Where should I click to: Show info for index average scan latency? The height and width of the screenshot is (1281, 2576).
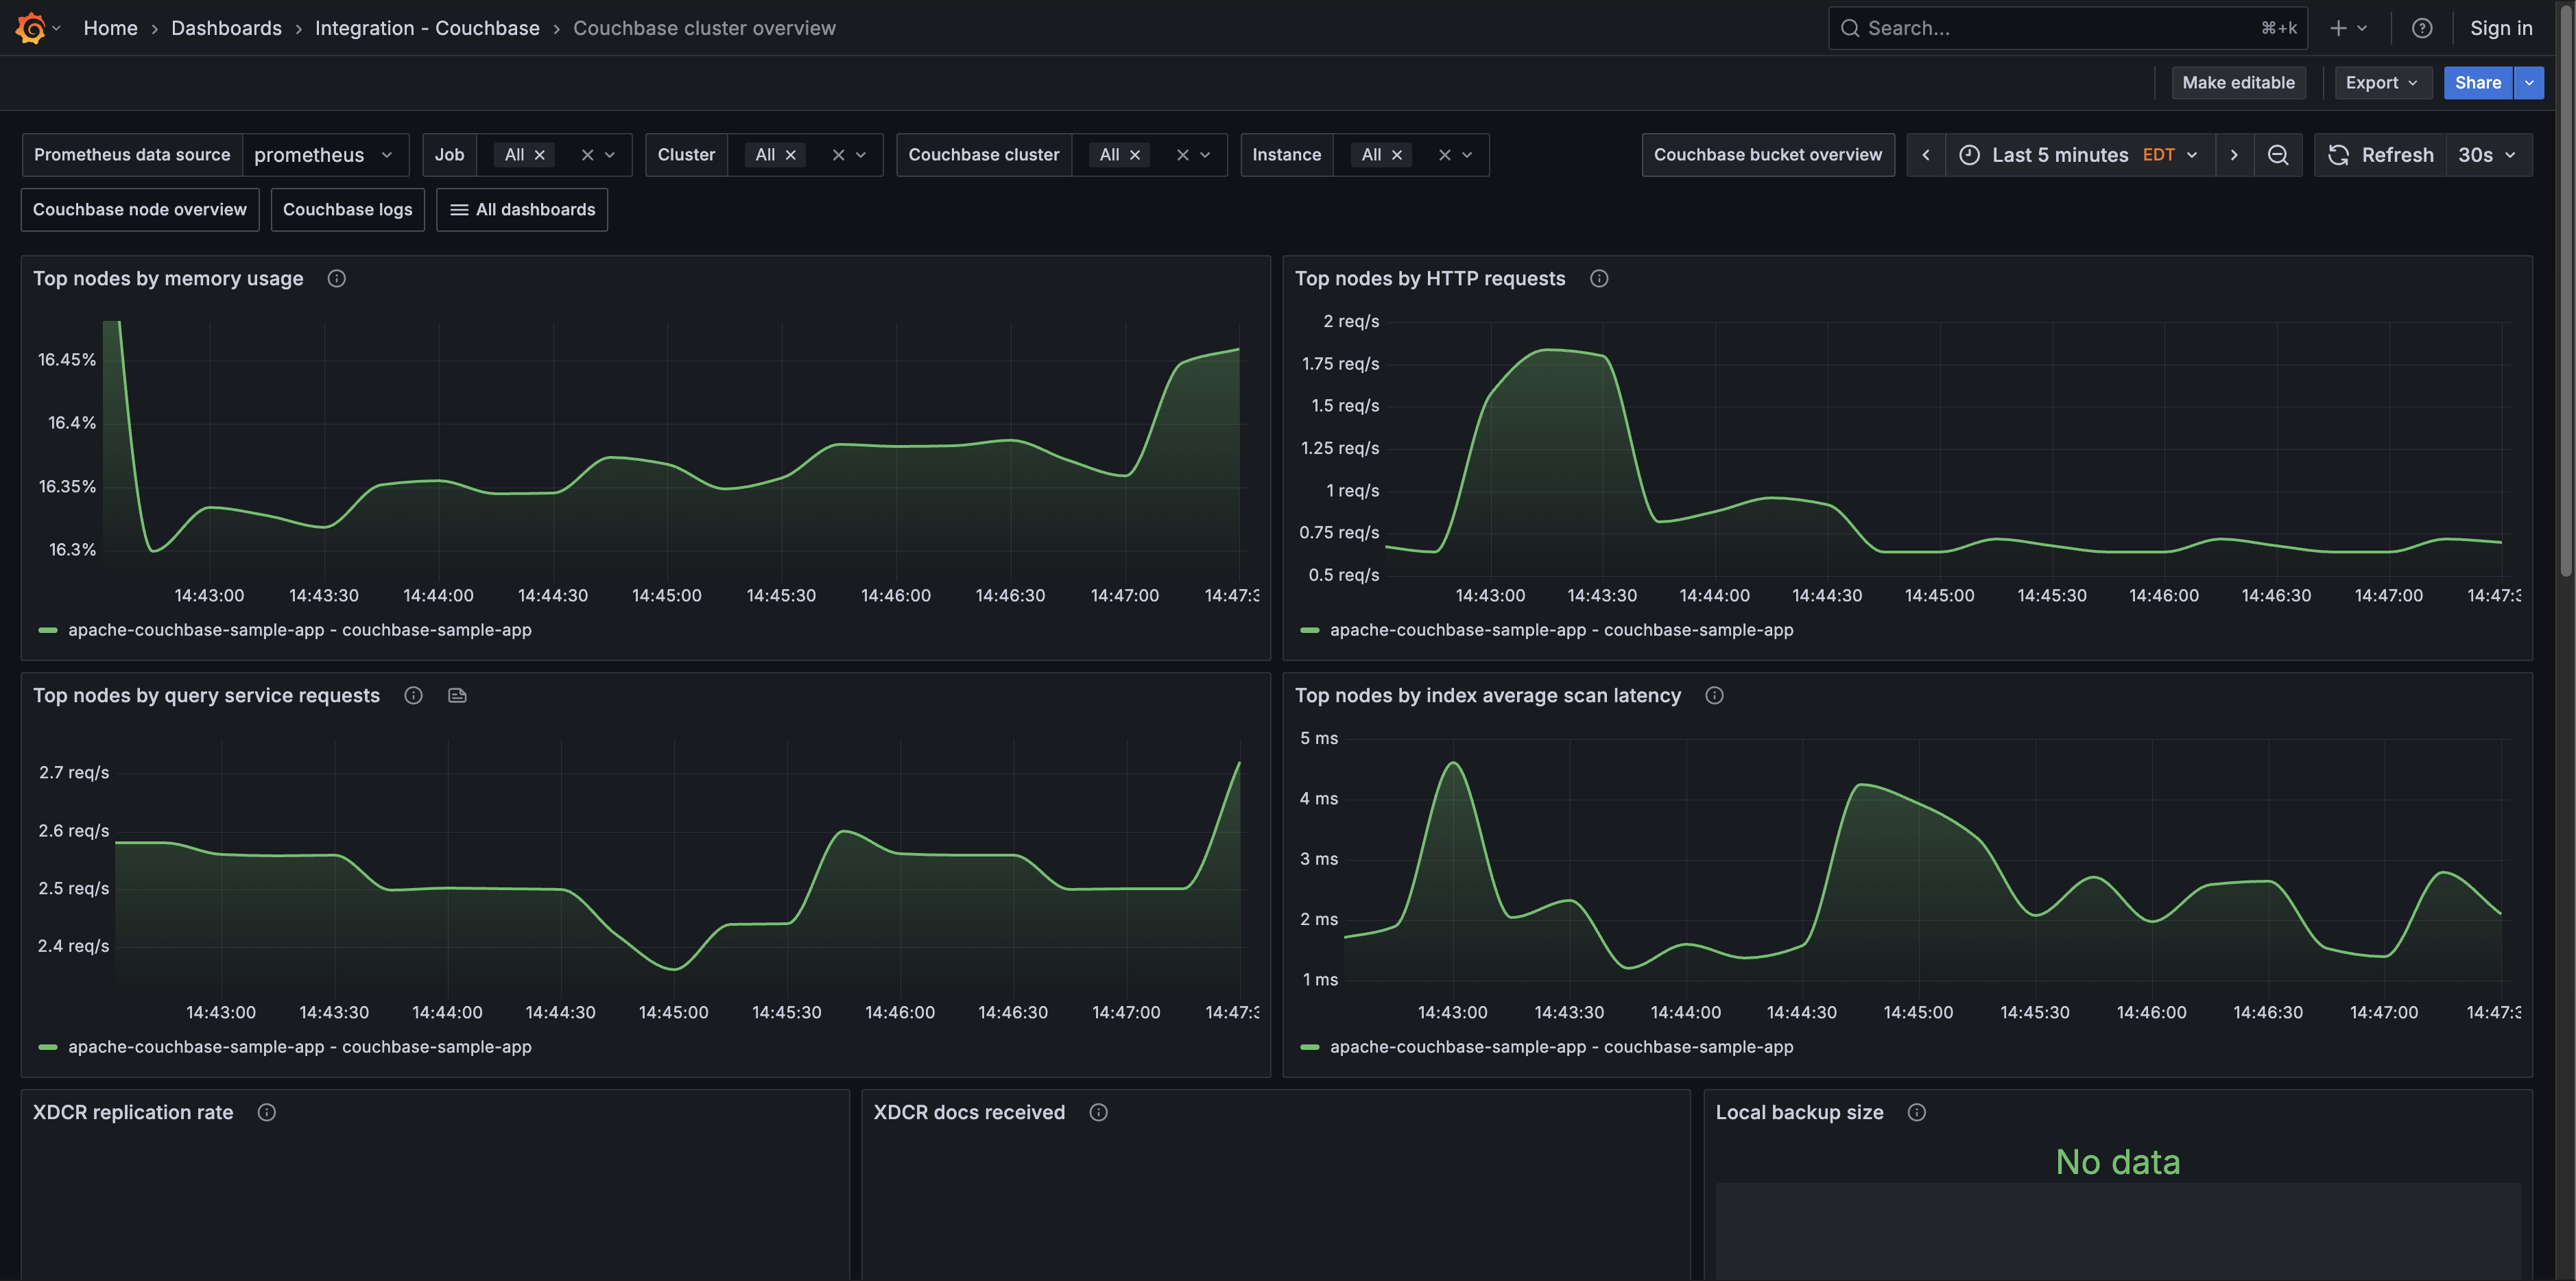[1713, 696]
